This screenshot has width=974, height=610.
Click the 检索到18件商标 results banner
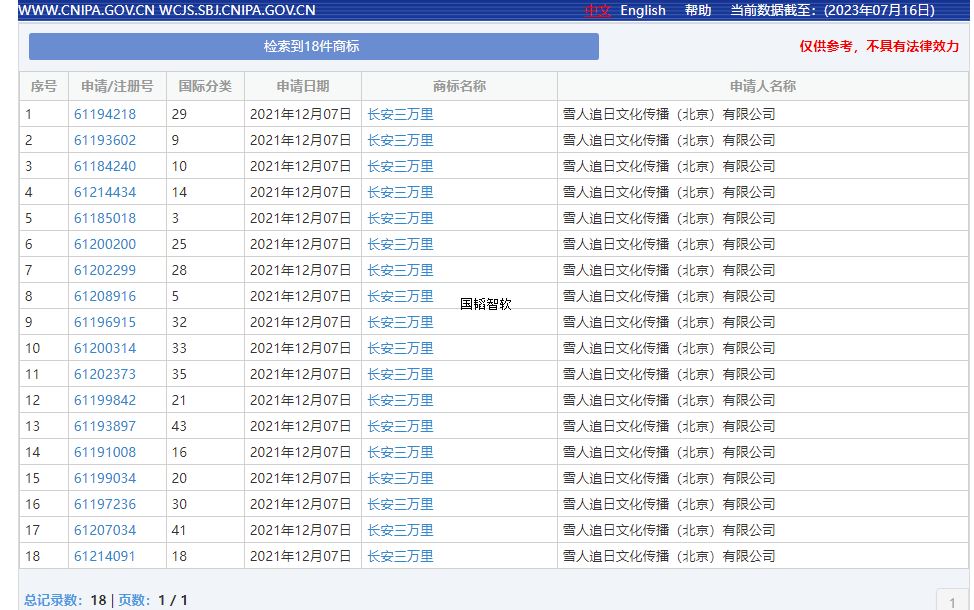point(314,47)
